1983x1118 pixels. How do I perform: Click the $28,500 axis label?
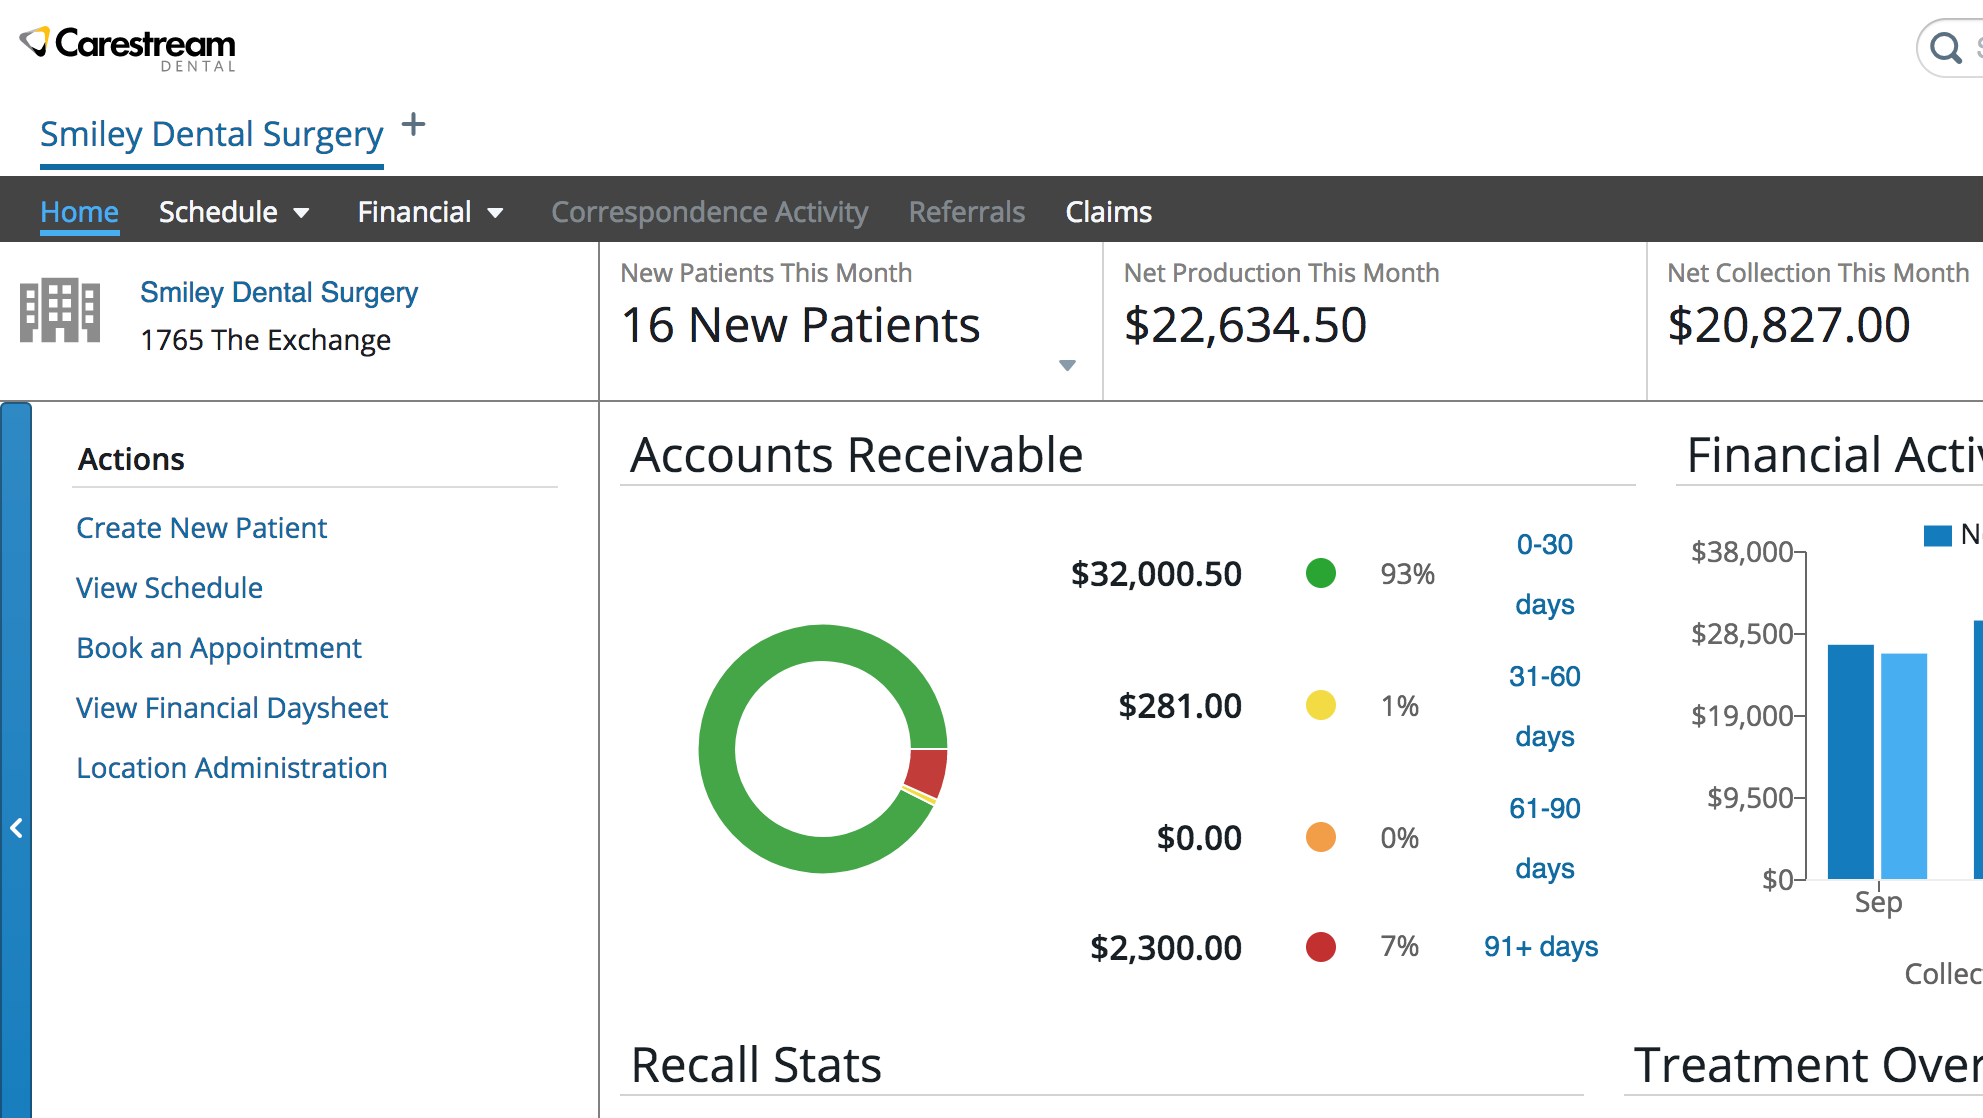(x=1742, y=634)
